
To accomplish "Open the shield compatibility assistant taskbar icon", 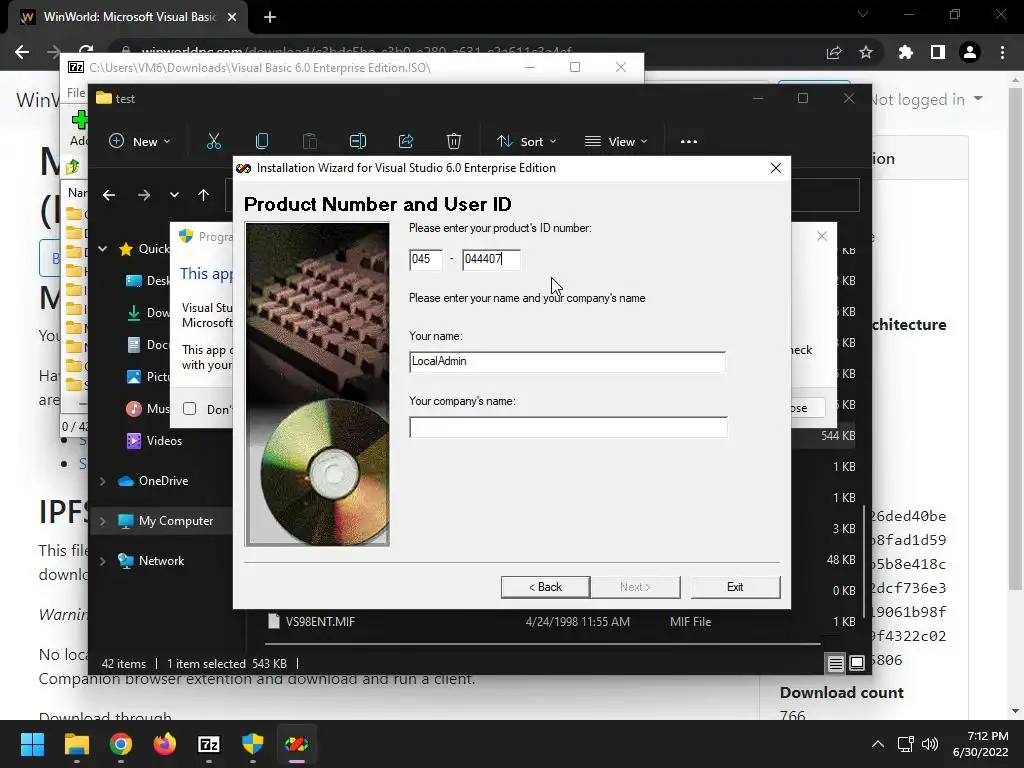I will [x=253, y=744].
